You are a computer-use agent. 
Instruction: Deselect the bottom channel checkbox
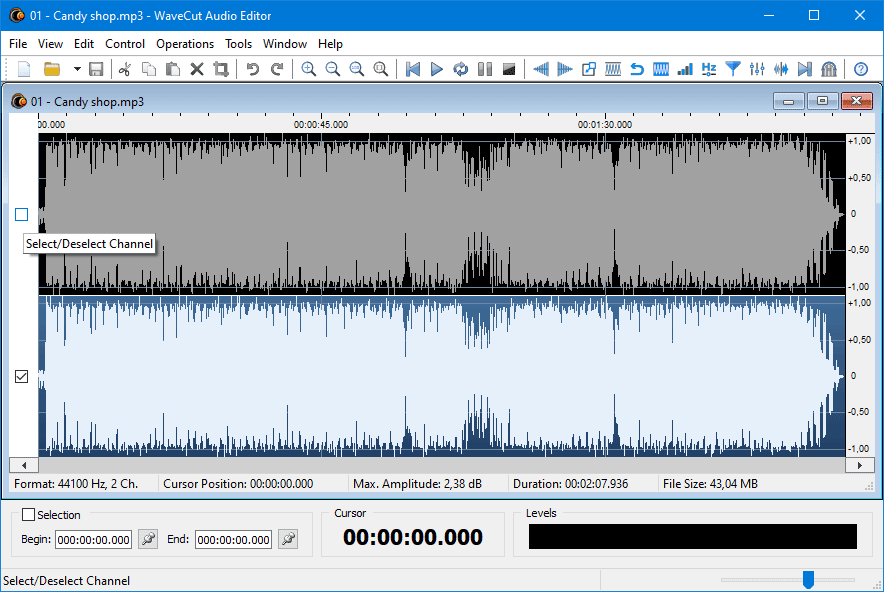(x=21, y=376)
